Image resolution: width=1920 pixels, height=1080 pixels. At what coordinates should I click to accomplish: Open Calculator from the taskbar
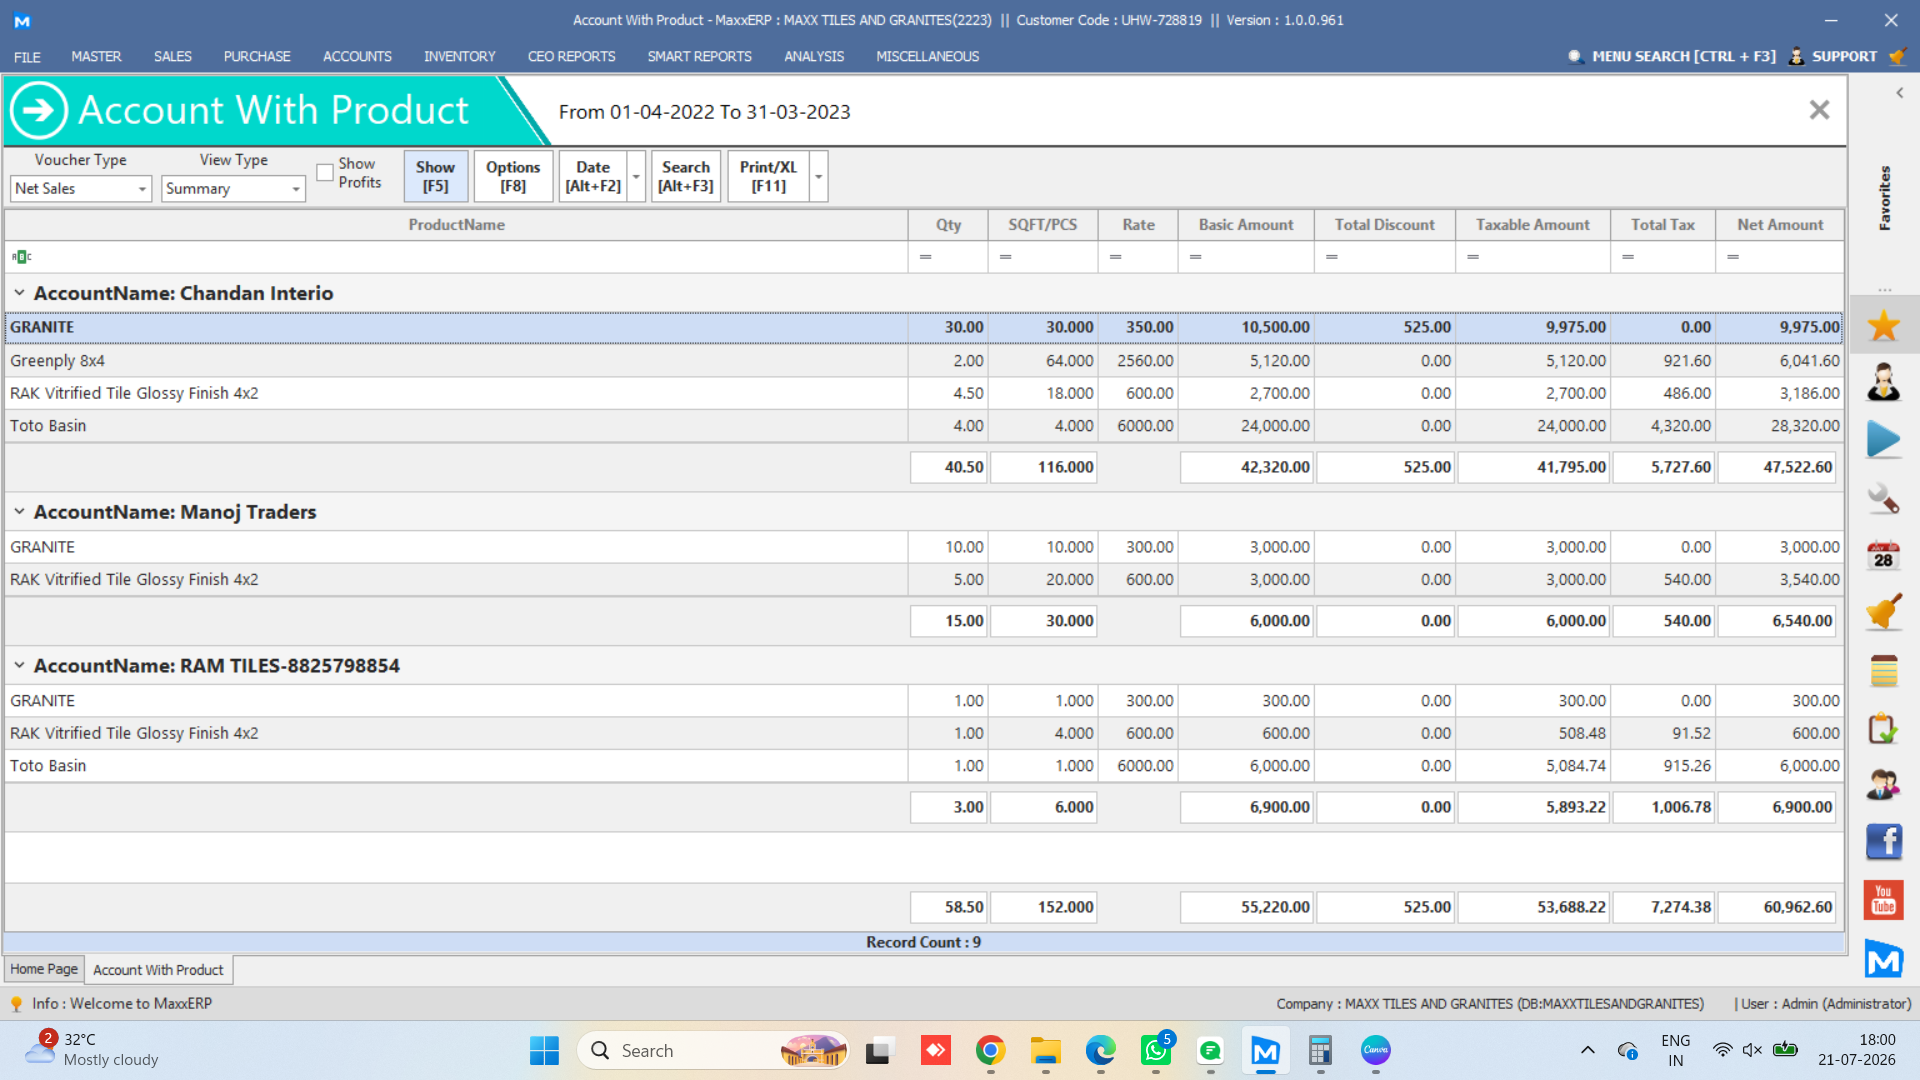pyautogui.click(x=1320, y=1050)
